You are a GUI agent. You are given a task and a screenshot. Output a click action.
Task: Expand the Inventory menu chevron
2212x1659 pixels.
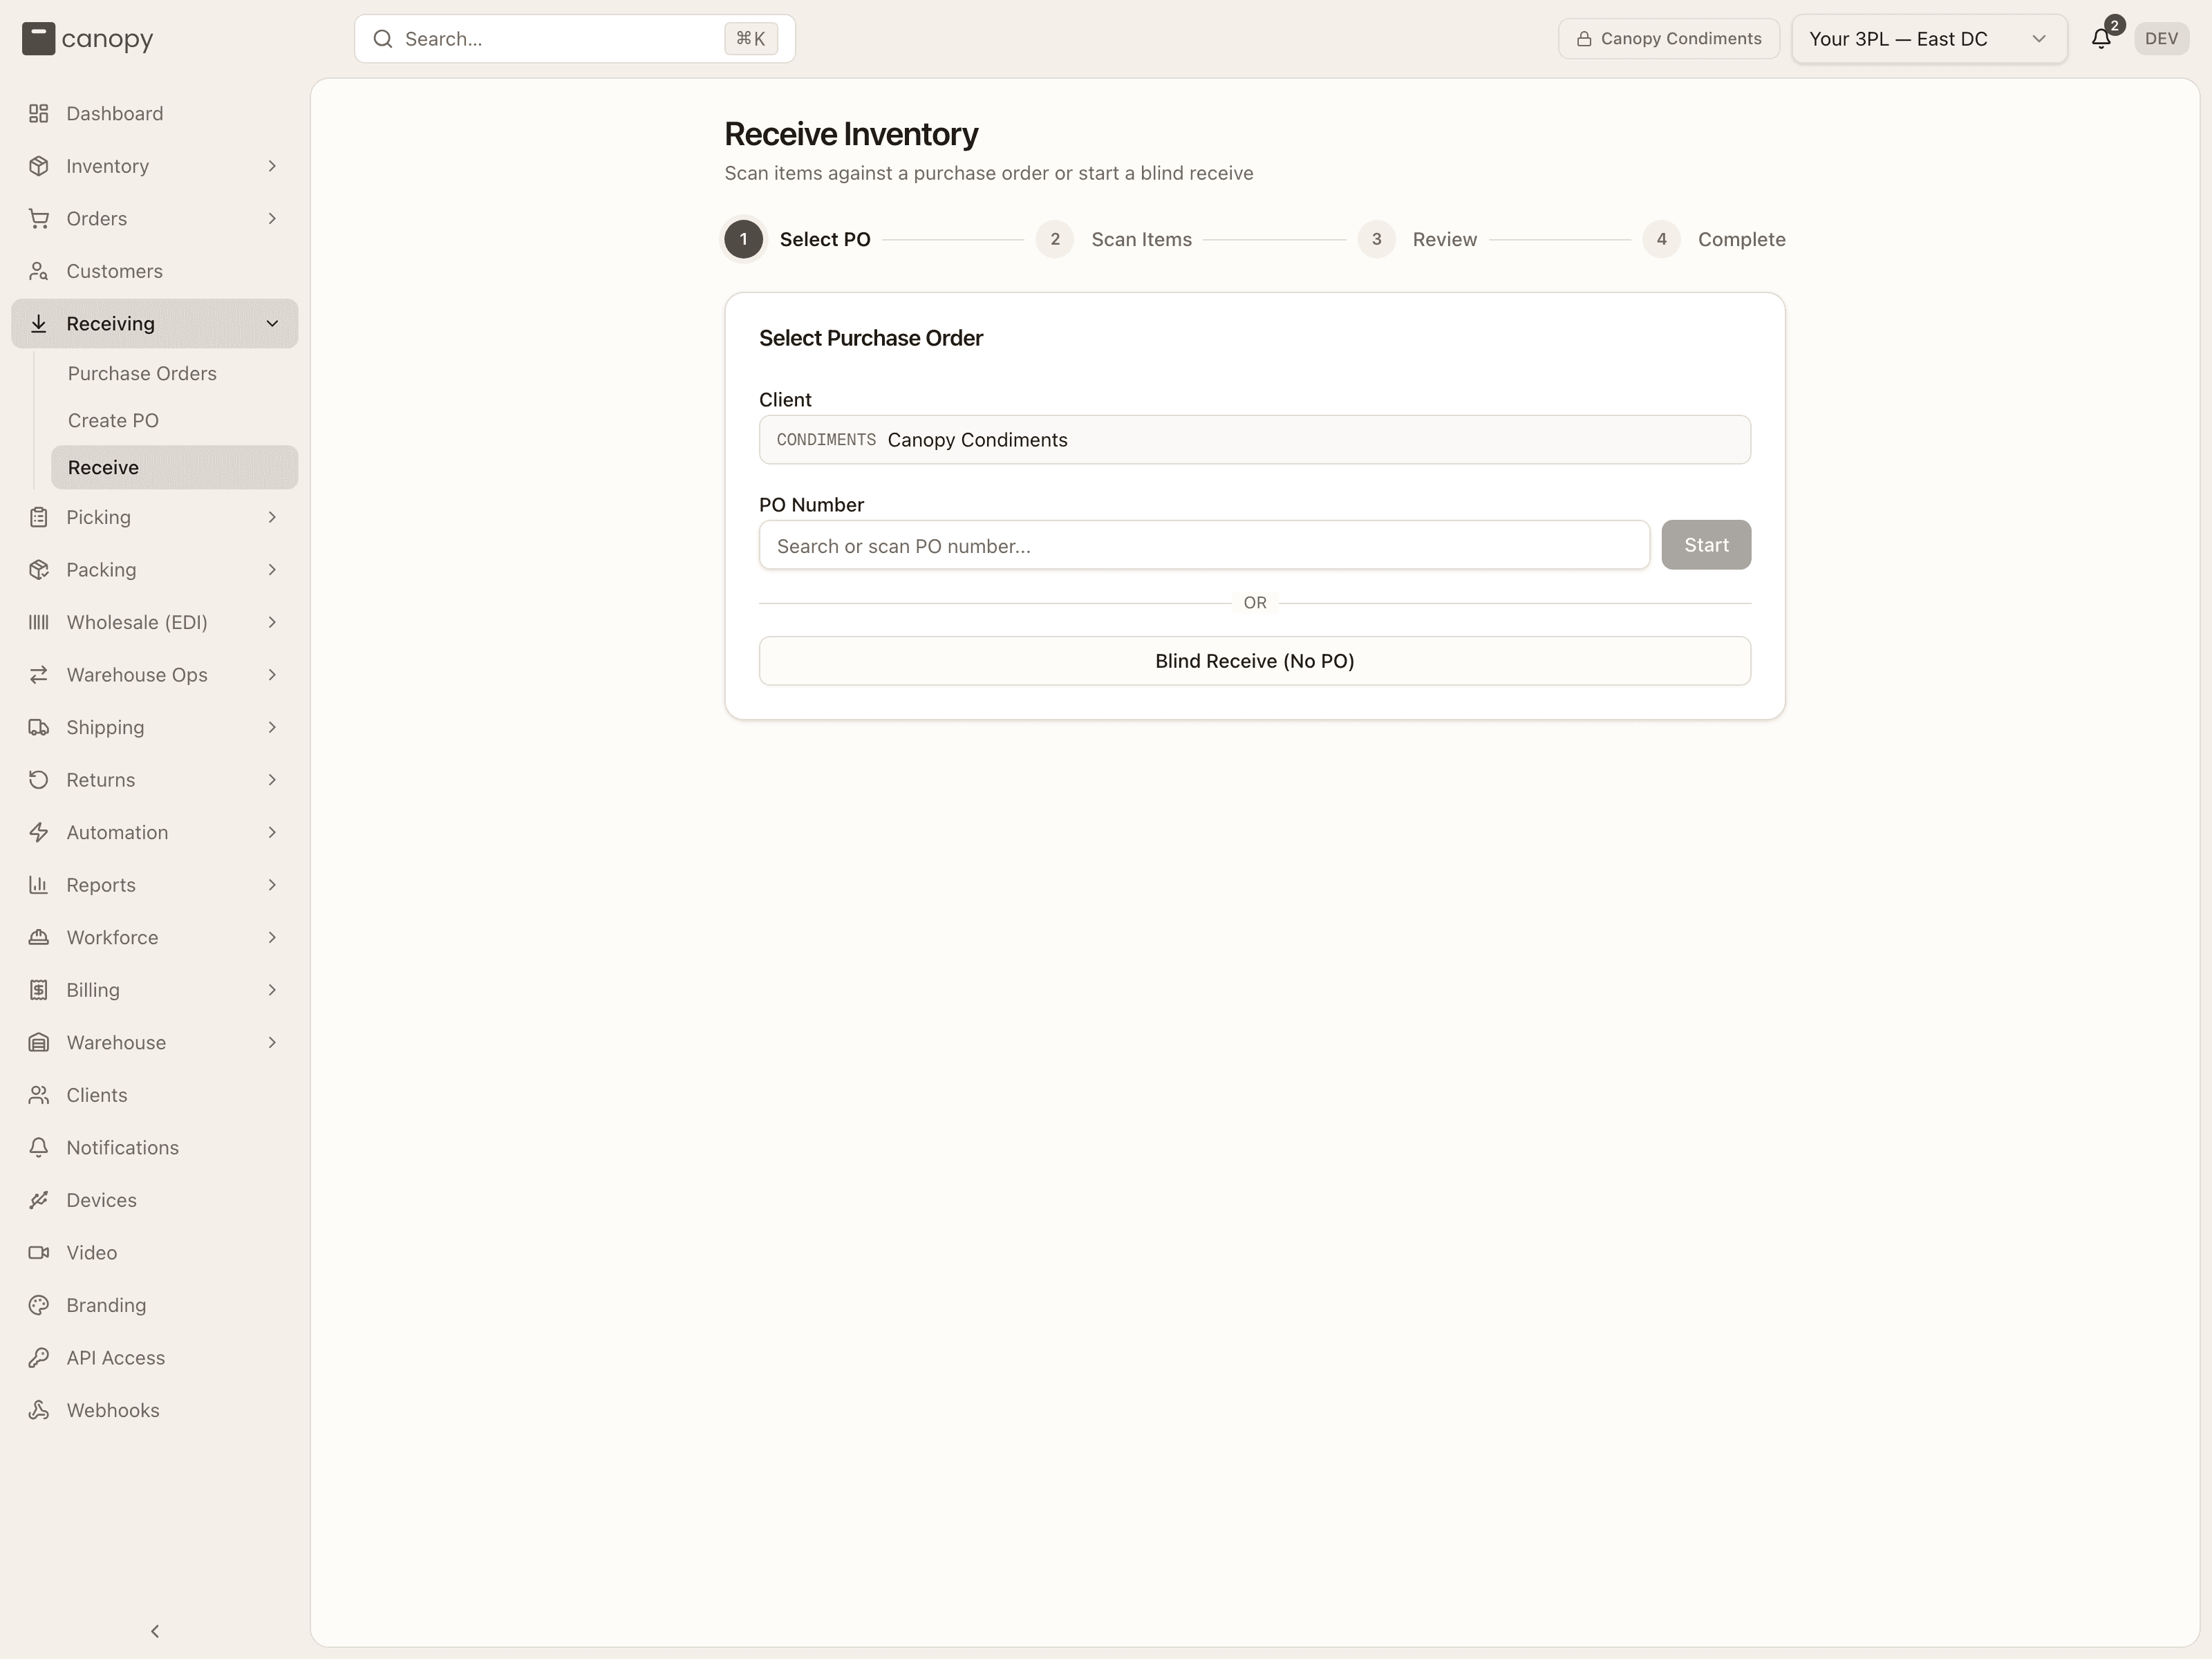272,166
